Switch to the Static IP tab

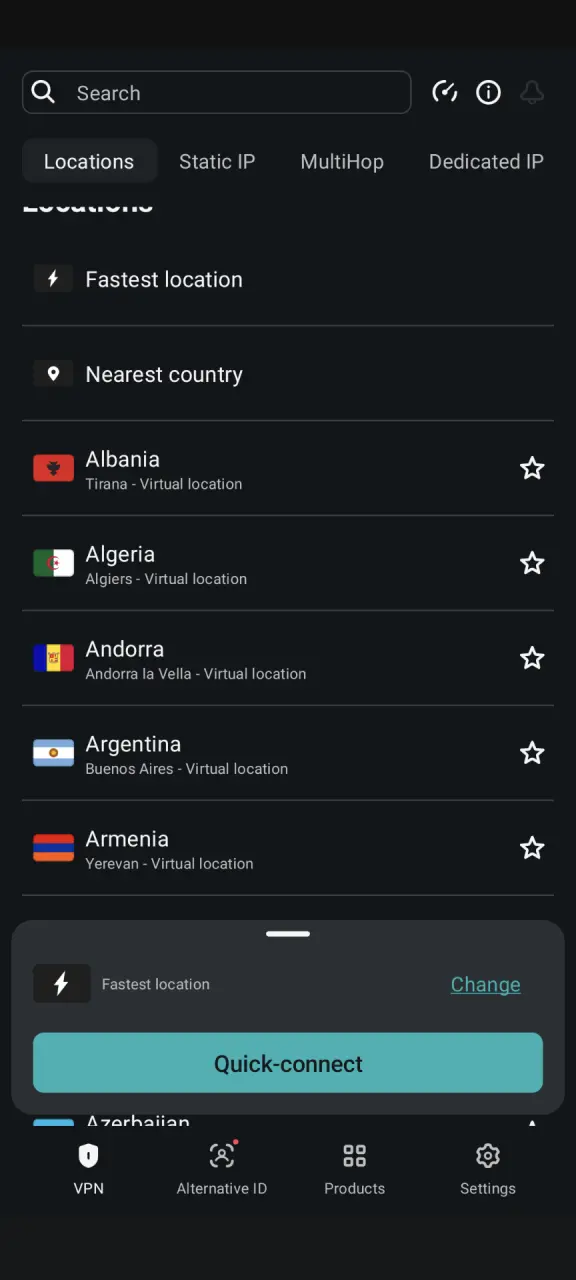(x=217, y=161)
